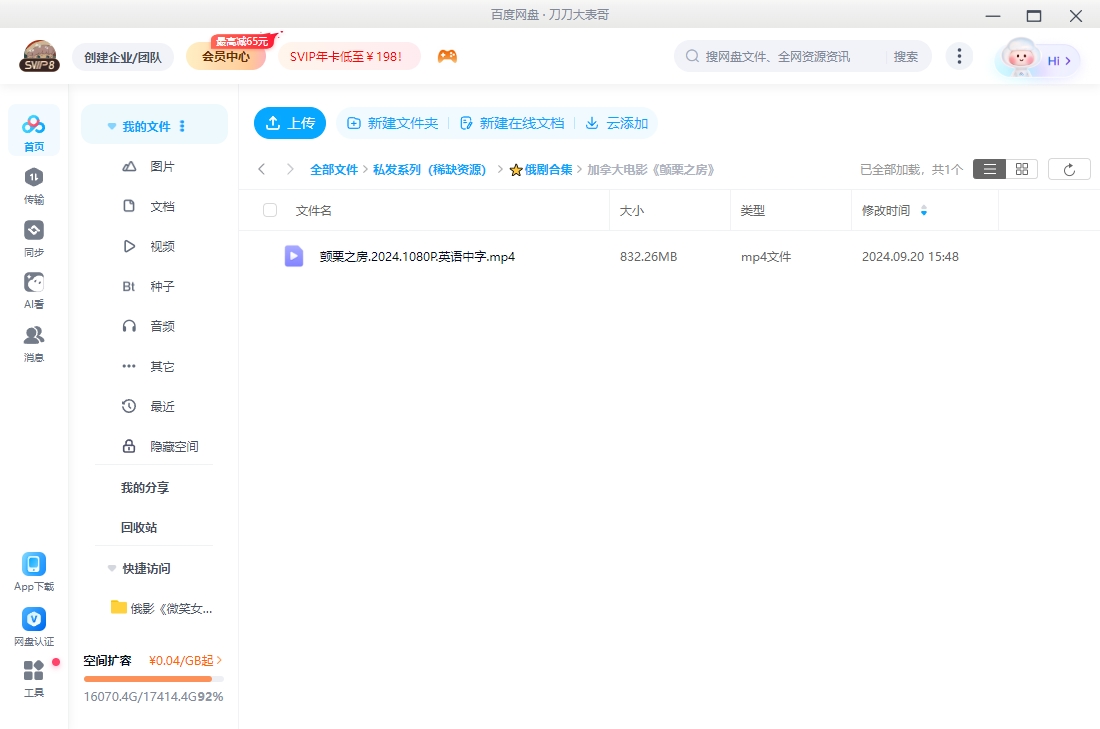Click the 上传 upload button
Image resolution: width=1100 pixels, height=729 pixels.
290,122
